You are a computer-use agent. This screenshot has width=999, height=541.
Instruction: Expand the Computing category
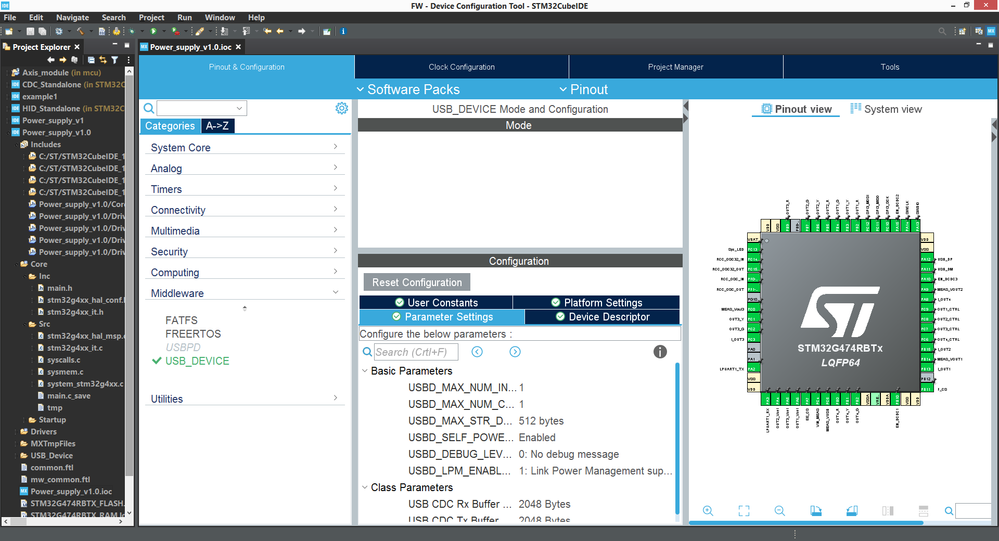coord(245,272)
